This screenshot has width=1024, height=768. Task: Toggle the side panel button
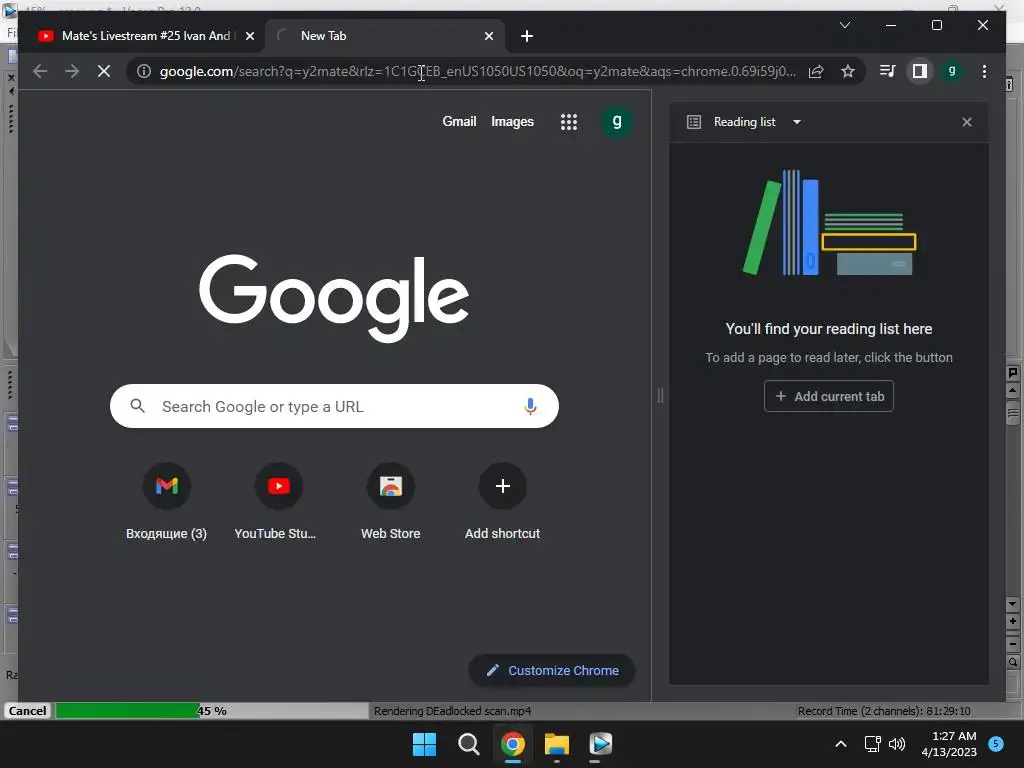(920, 71)
